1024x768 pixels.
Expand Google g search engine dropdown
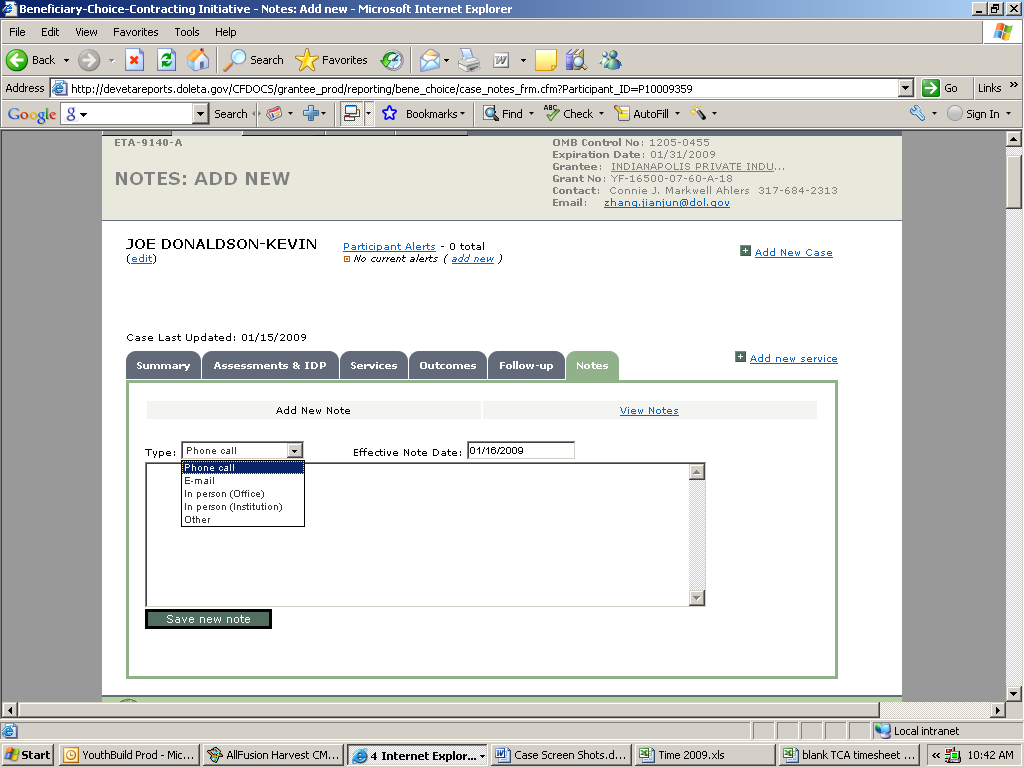coord(84,115)
